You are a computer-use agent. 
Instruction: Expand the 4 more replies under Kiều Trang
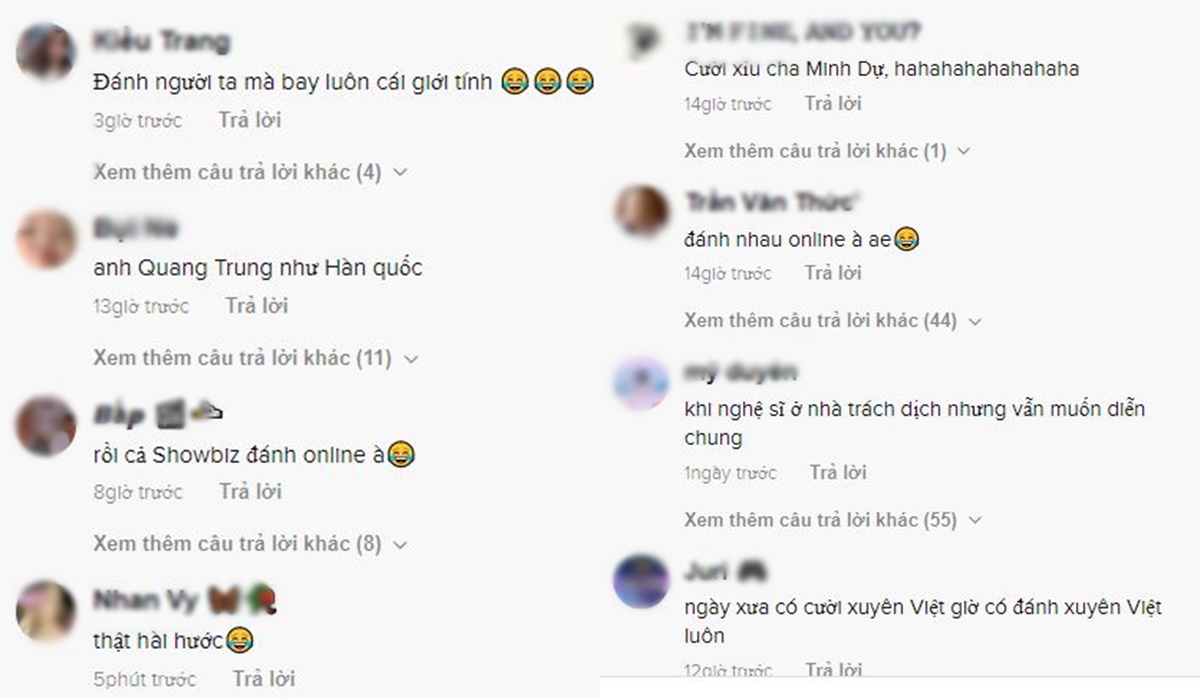point(251,172)
